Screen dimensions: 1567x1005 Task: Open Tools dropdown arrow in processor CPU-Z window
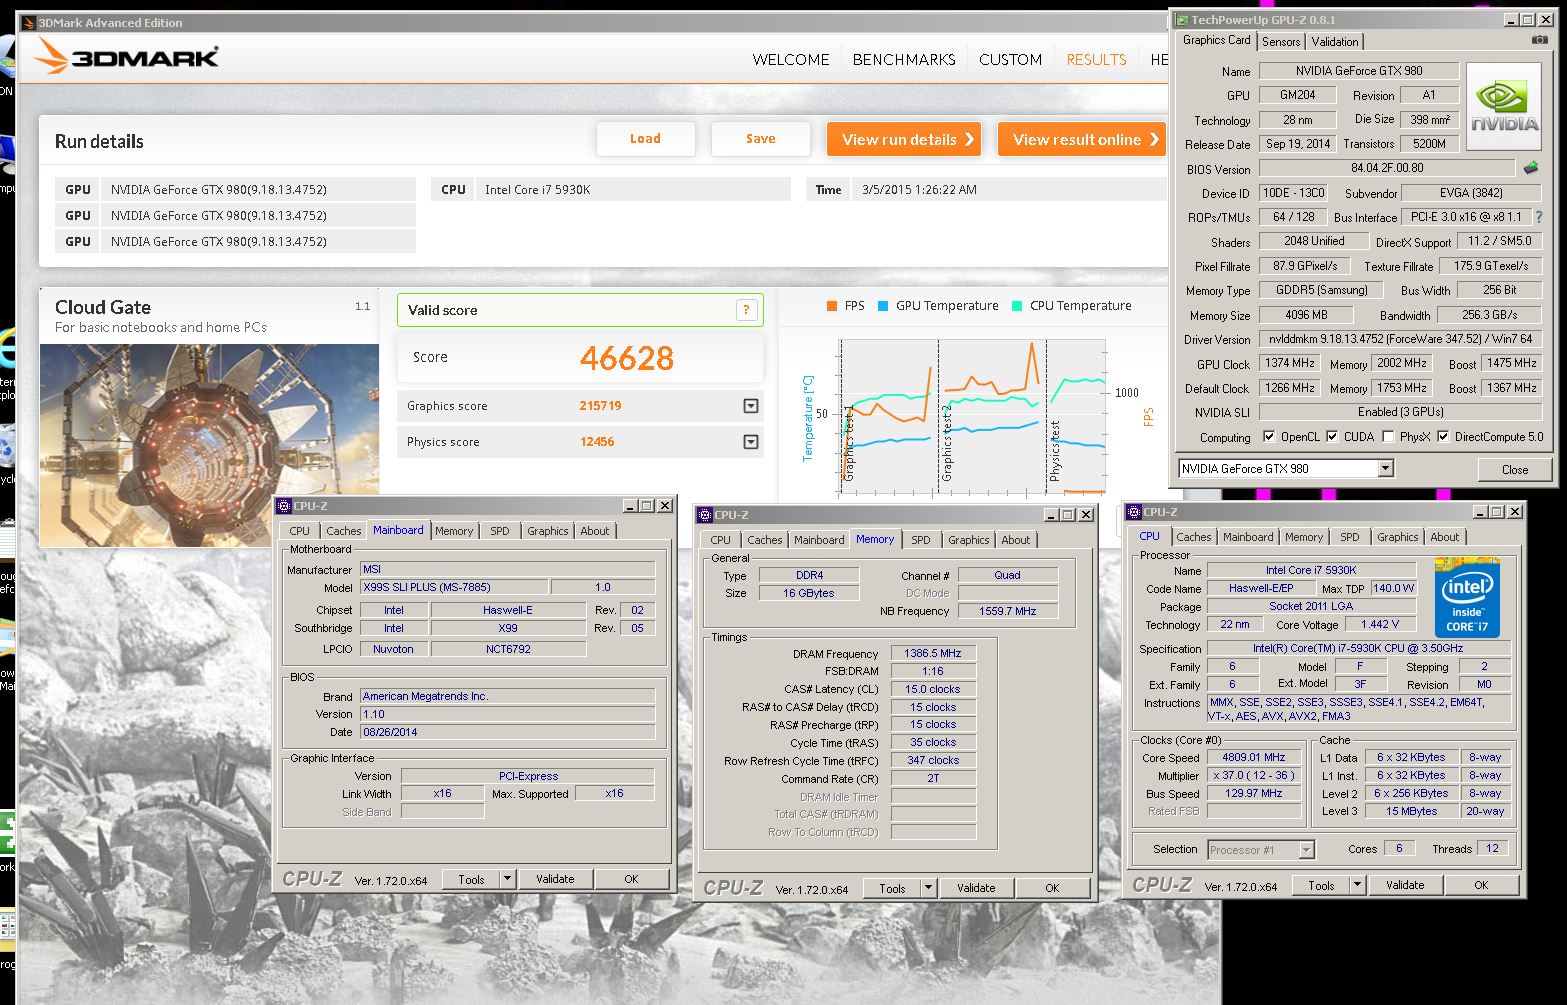point(1357,885)
